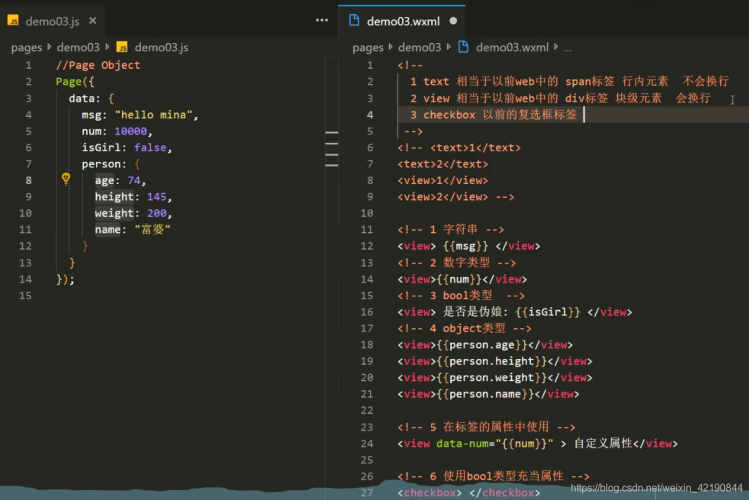
Task: Click the comment '2 view 相当于以前web中的 div标签'
Action: click(509, 98)
